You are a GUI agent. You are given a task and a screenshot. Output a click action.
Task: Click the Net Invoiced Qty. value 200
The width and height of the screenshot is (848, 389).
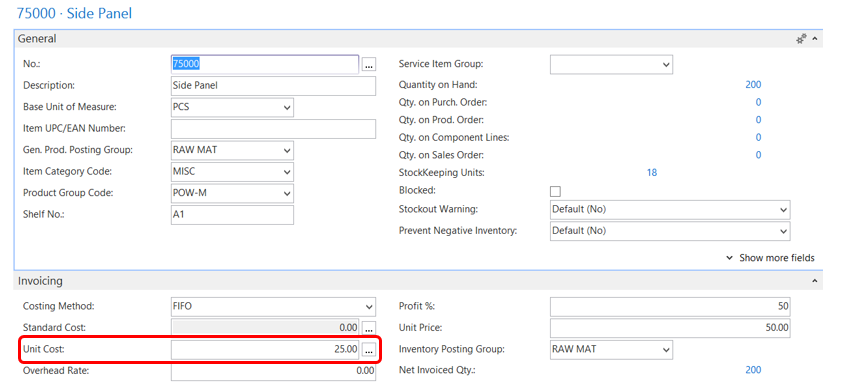tap(753, 370)
